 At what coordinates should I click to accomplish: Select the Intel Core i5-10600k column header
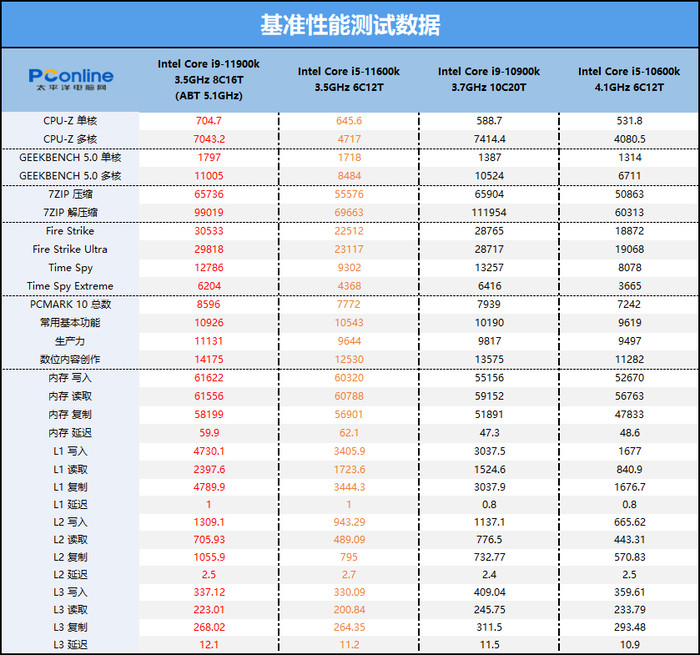(629, 79)
